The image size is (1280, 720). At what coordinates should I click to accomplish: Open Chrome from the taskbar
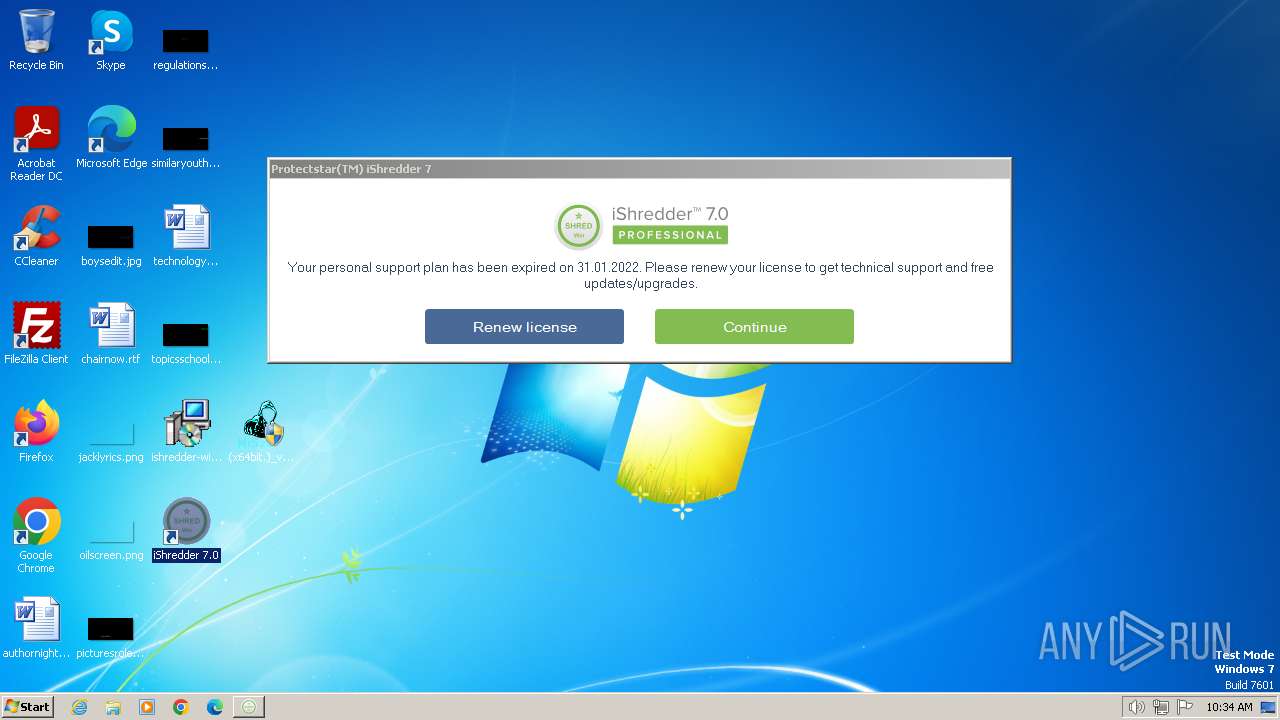point(181,707)
